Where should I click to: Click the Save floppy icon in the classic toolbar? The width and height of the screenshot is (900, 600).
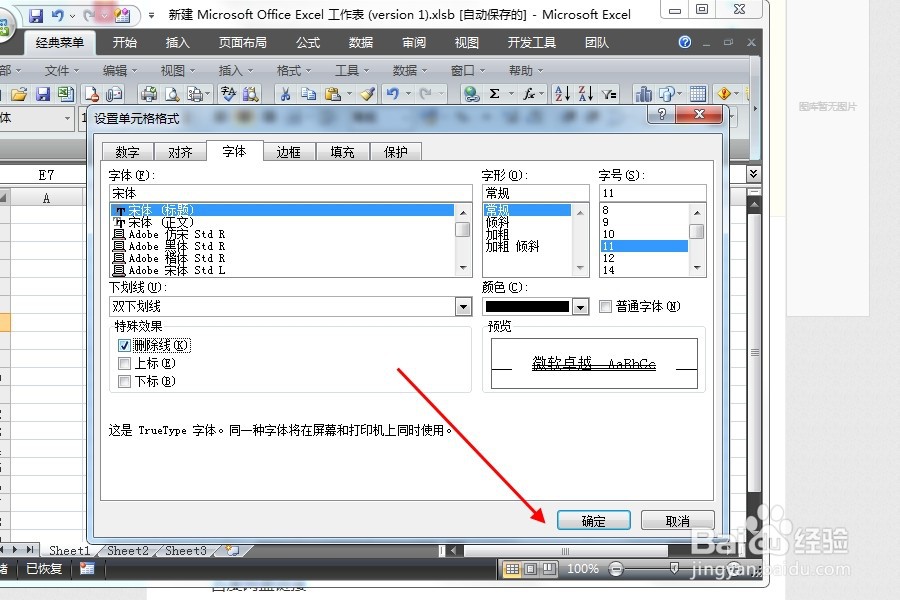point(43,94)
